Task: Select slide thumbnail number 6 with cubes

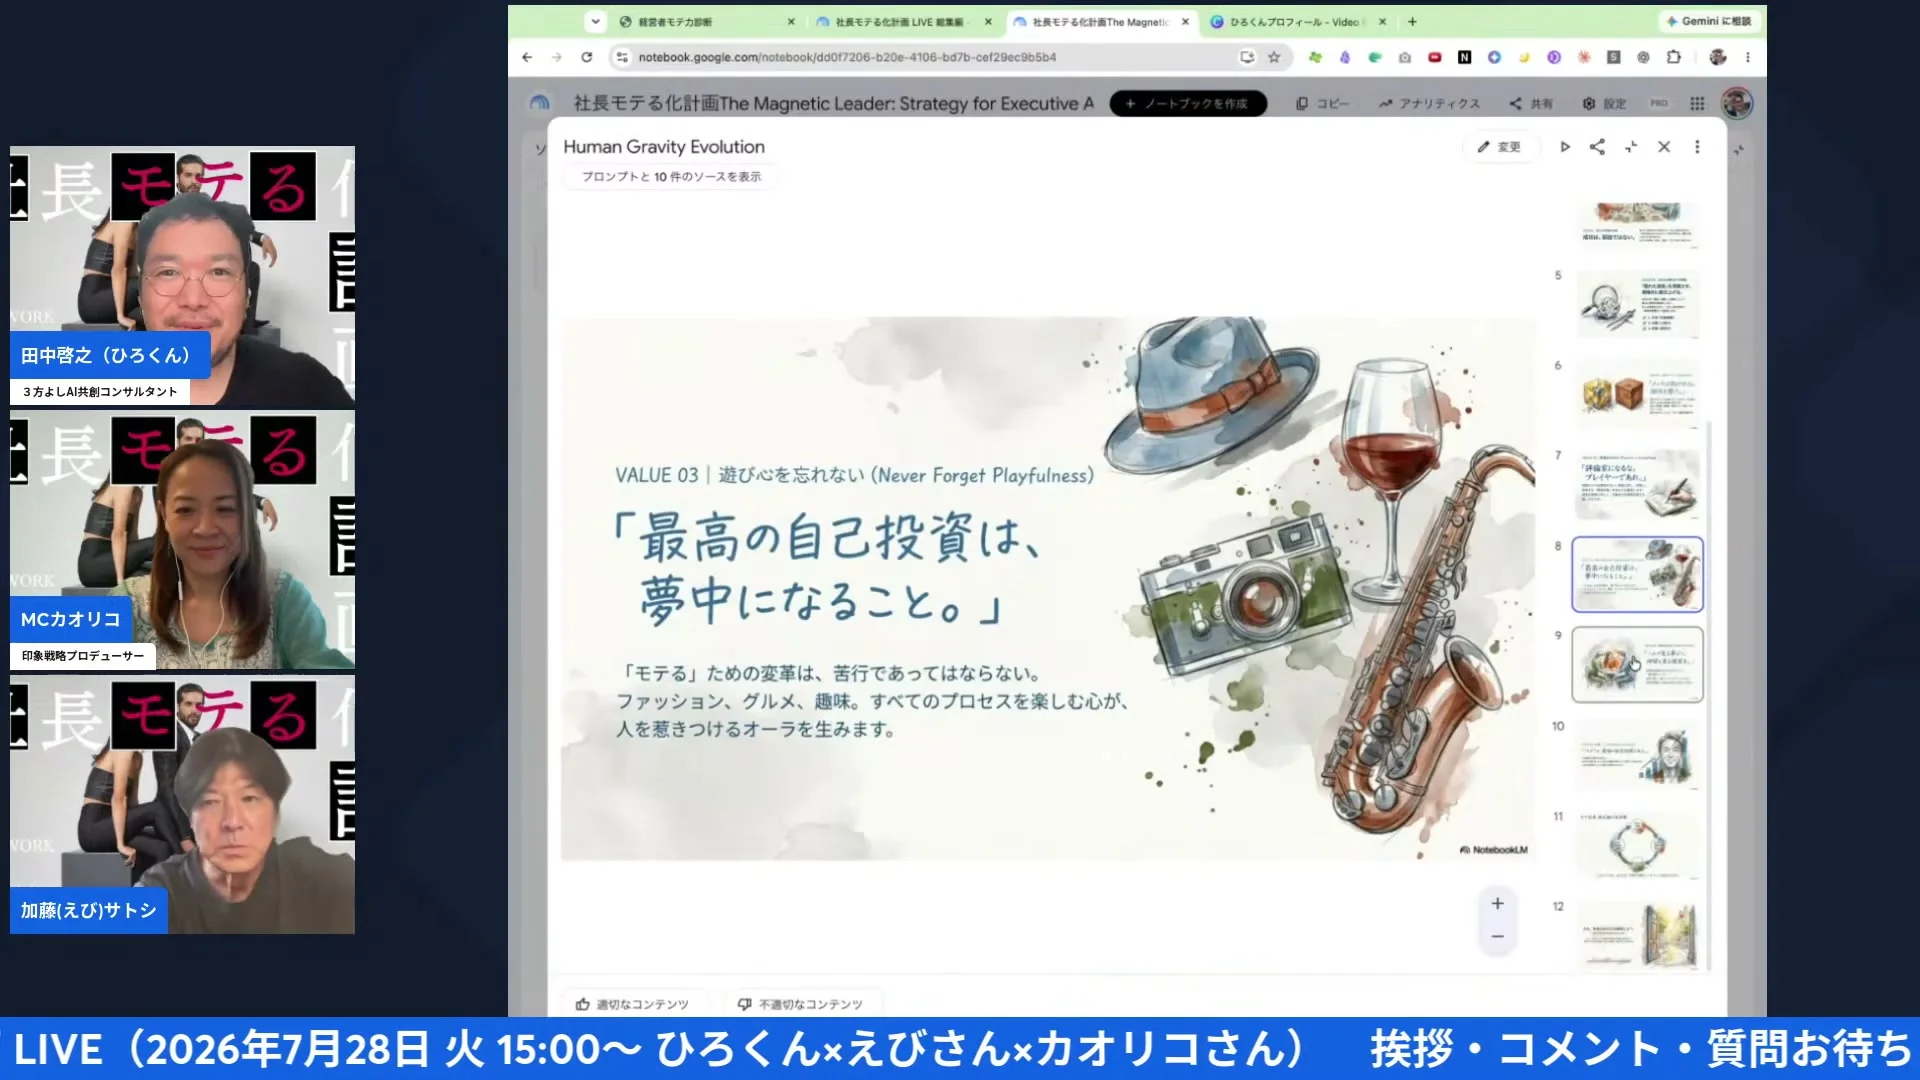Action: click(x=1637, y=394)
